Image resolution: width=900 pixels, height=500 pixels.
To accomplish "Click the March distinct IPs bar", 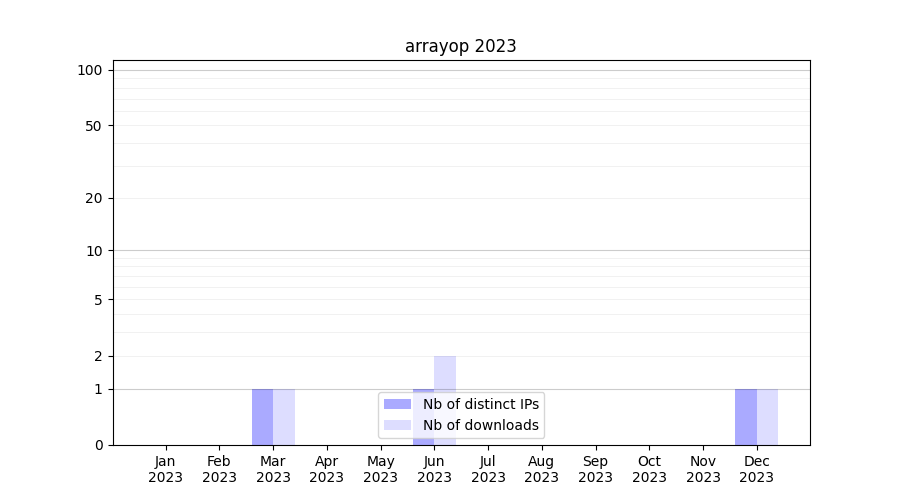I will pos(262,417).
